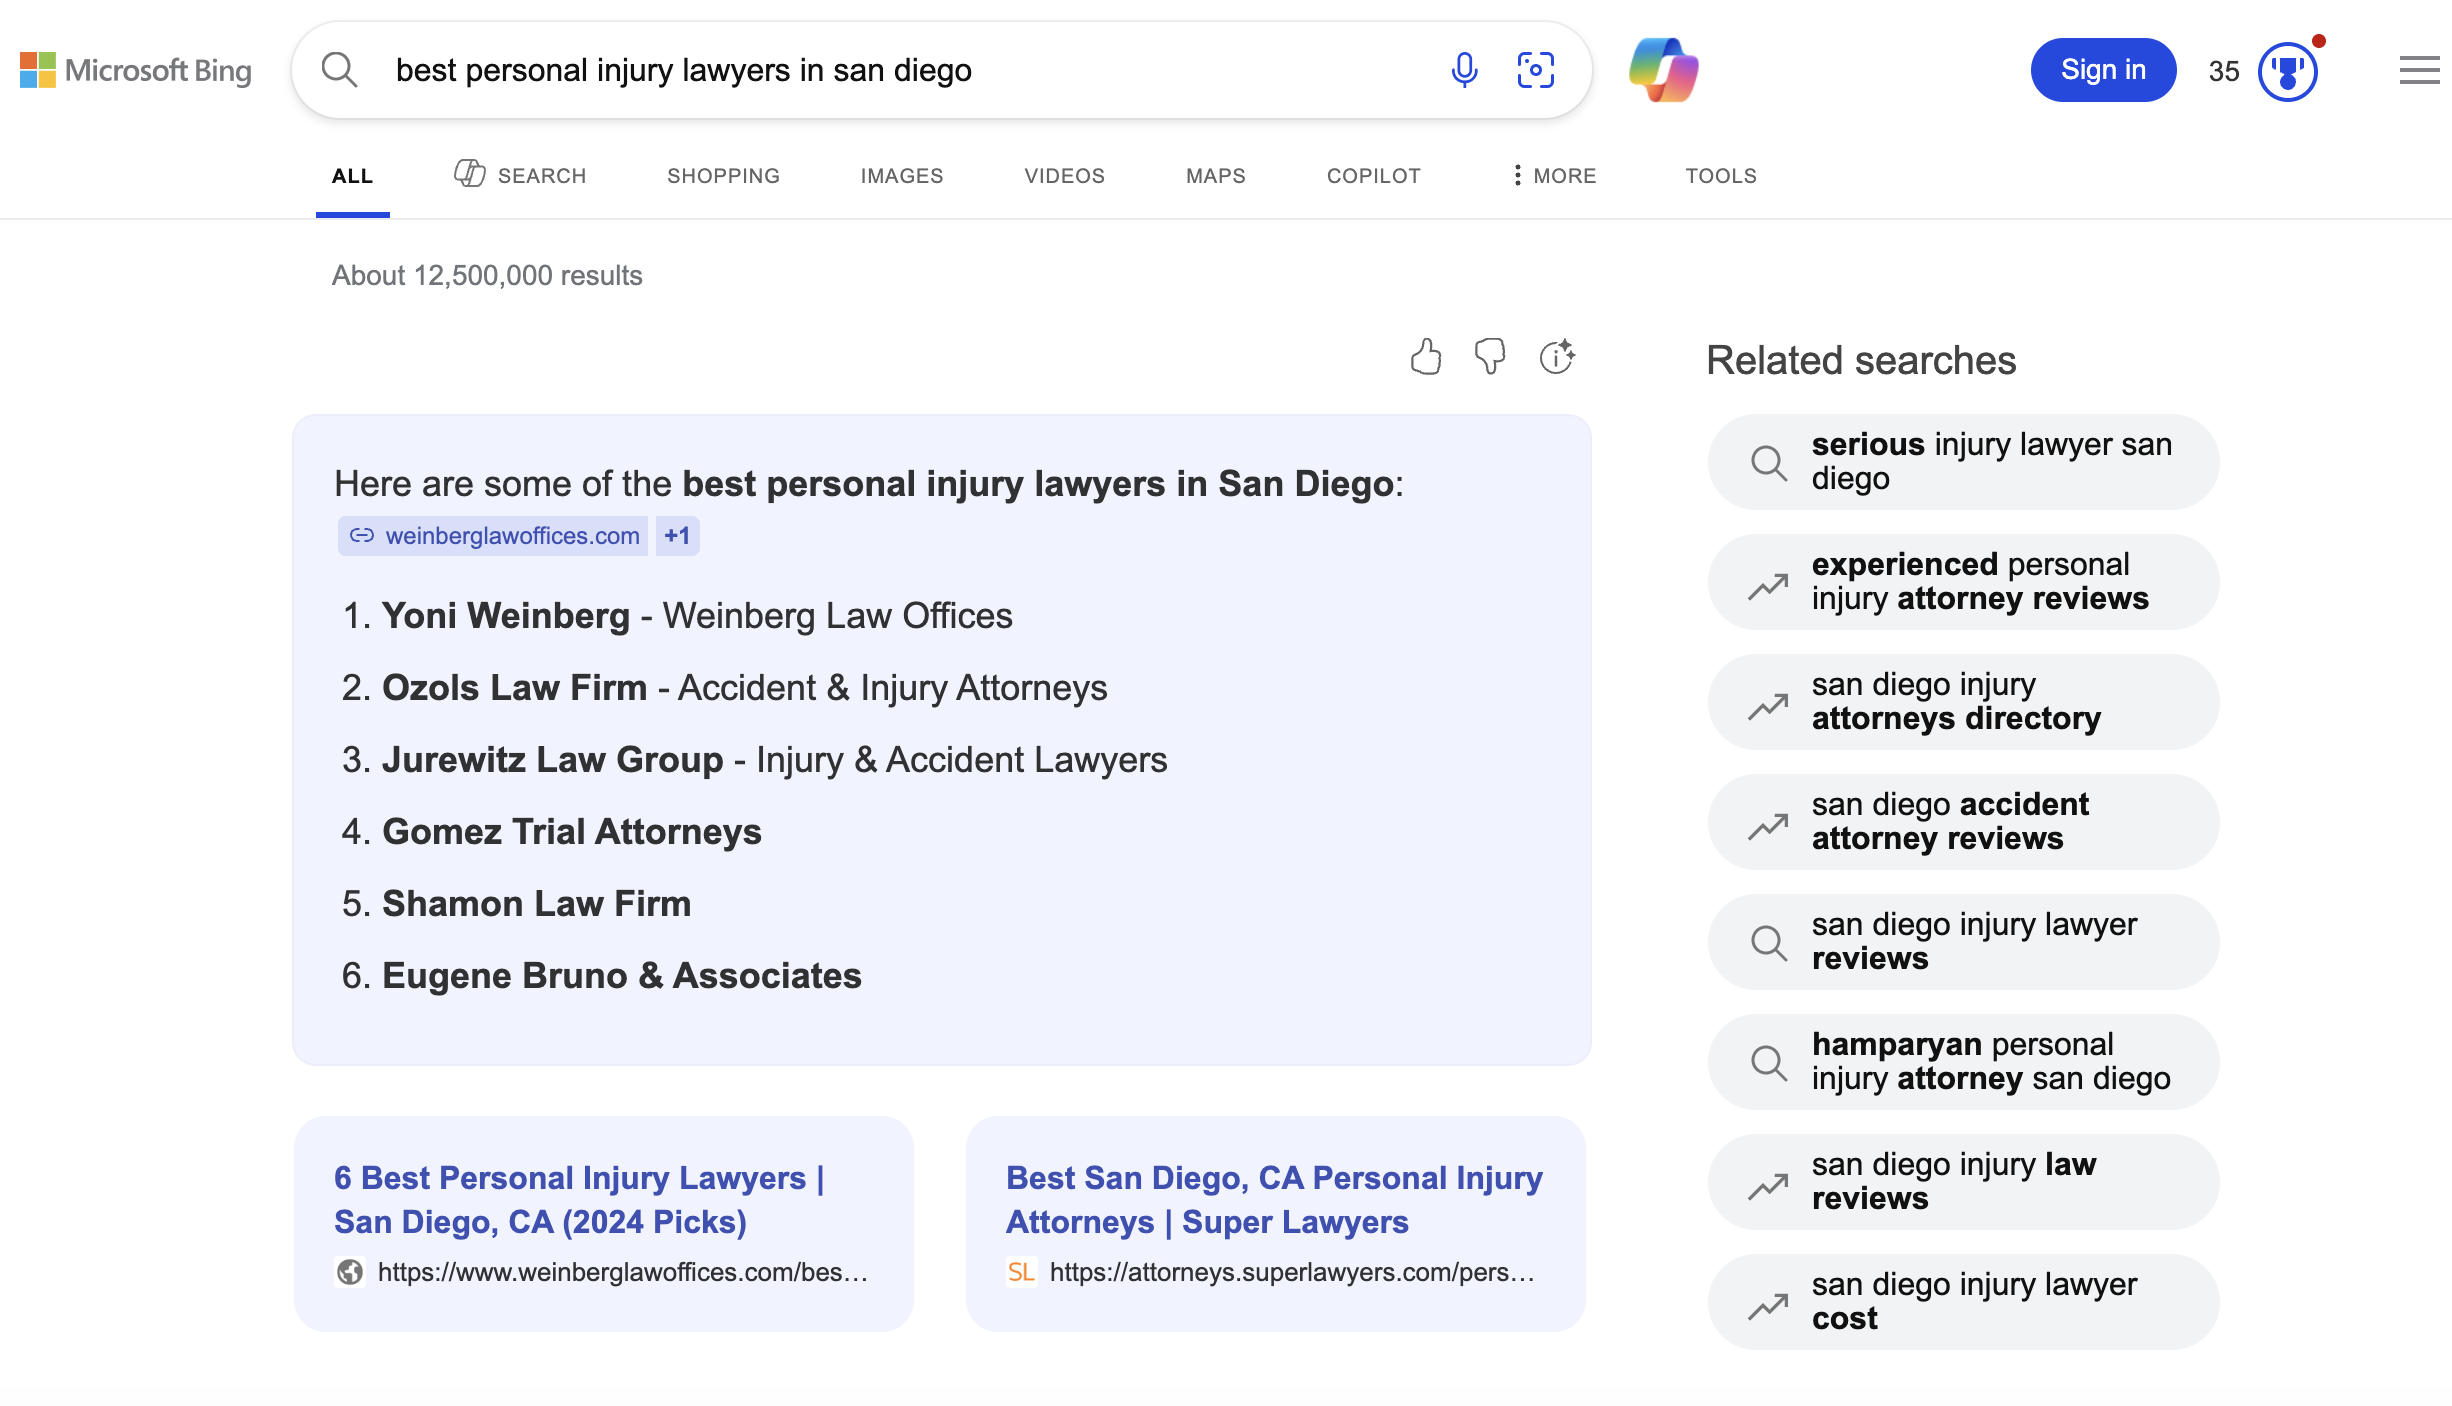The height and width of the screenshot is (1406, 2452).
Task: Search san diego injury attorneys directory
Action: coord(1963,702)
